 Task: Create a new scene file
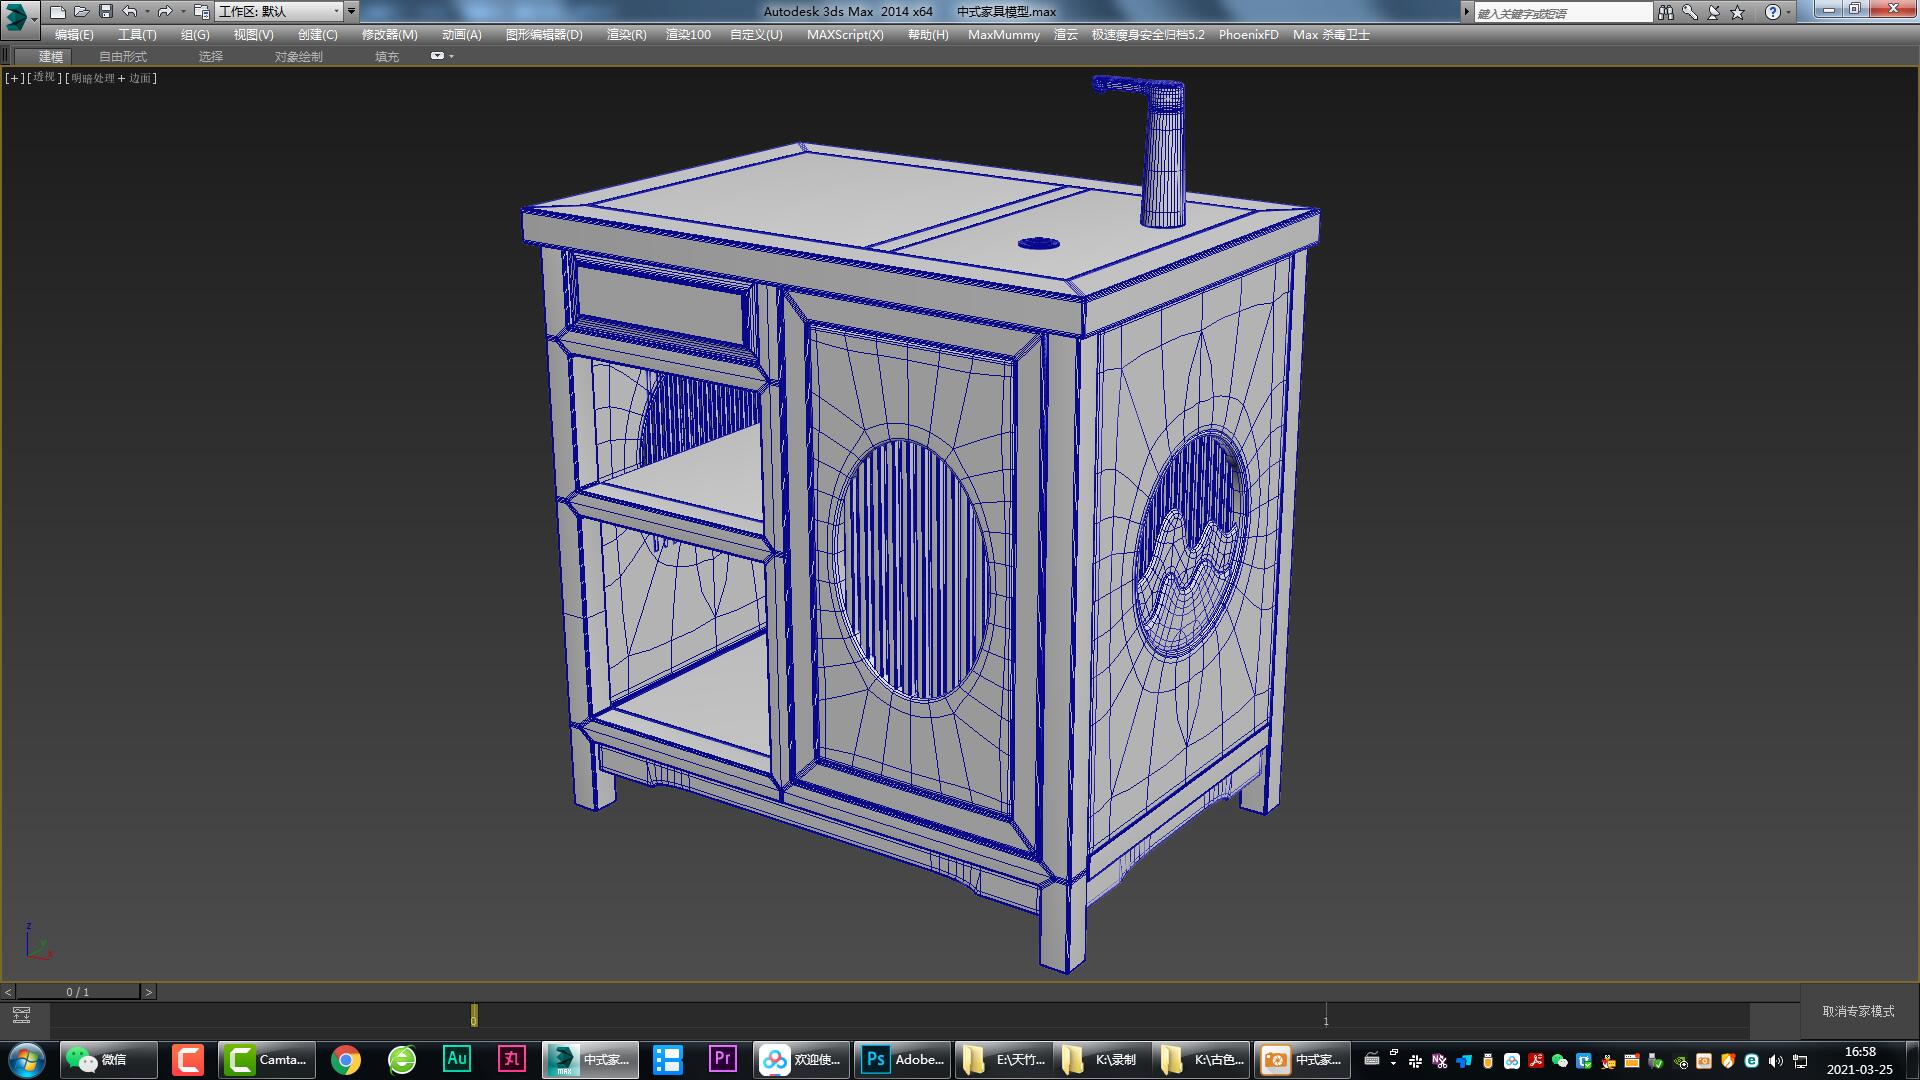click(x=57, y=12)
